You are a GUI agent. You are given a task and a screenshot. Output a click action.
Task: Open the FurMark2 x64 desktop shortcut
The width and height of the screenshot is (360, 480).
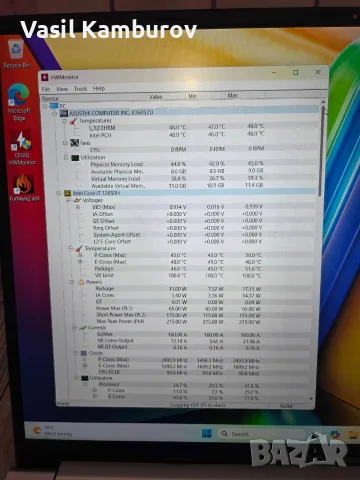24,188
